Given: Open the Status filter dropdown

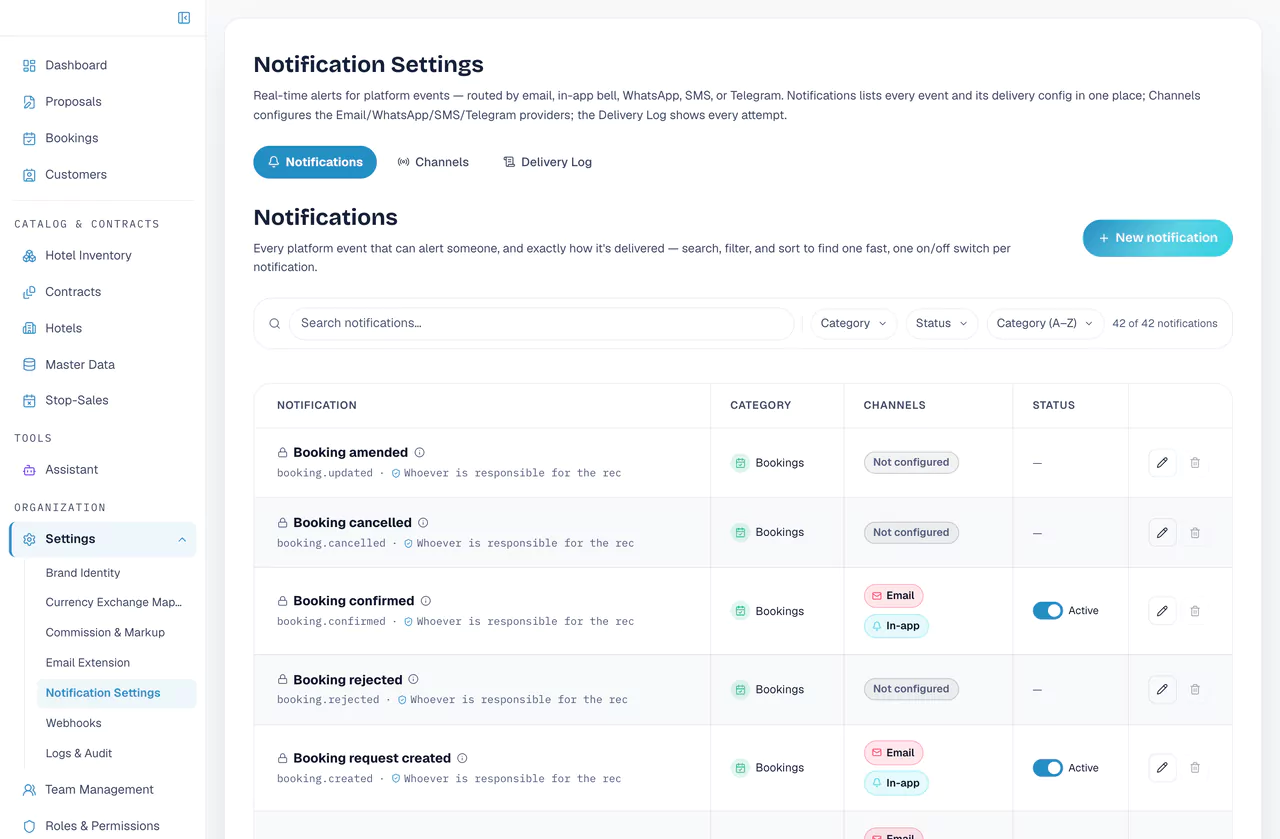Looking at the screenshot, I should 942,323.
